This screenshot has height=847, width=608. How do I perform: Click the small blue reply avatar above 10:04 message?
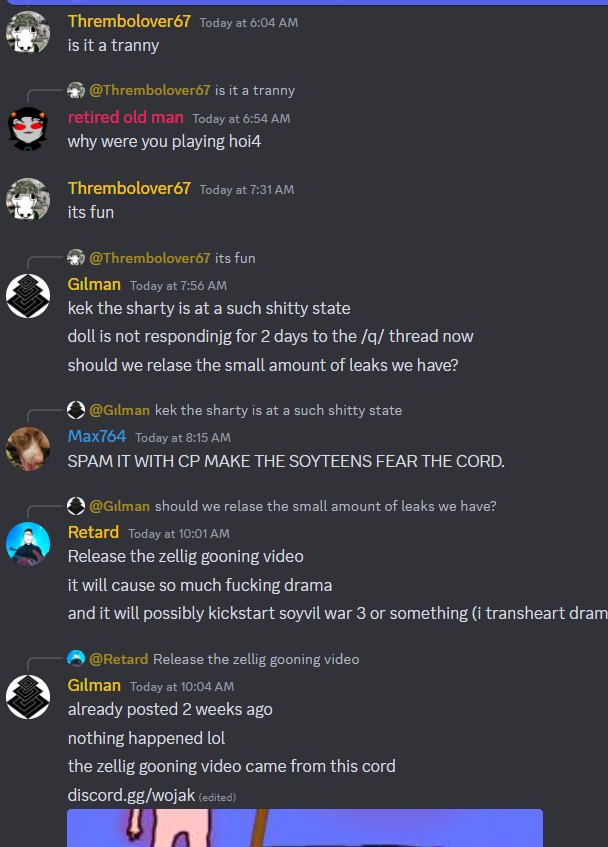[x=76, y=659]
